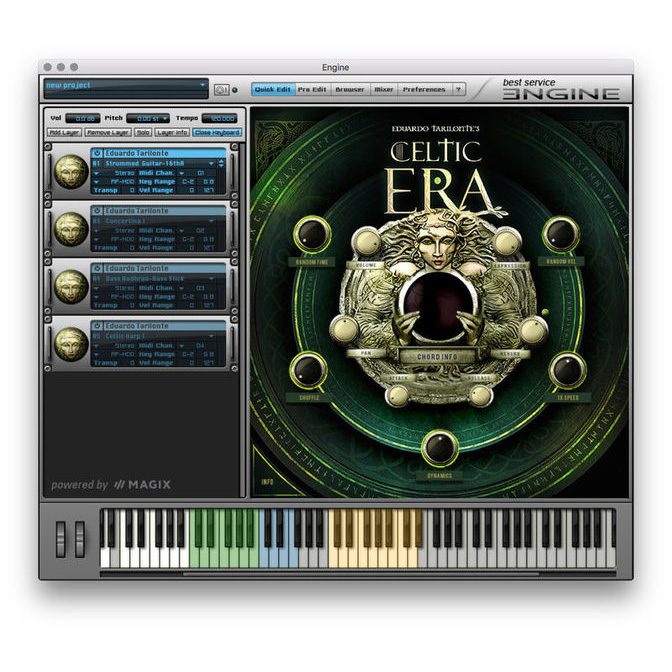Click Transp value on Strummed Guitar layer
This screenshot has width=672, height=672.
pyautogui.click(x=132, y=190)
